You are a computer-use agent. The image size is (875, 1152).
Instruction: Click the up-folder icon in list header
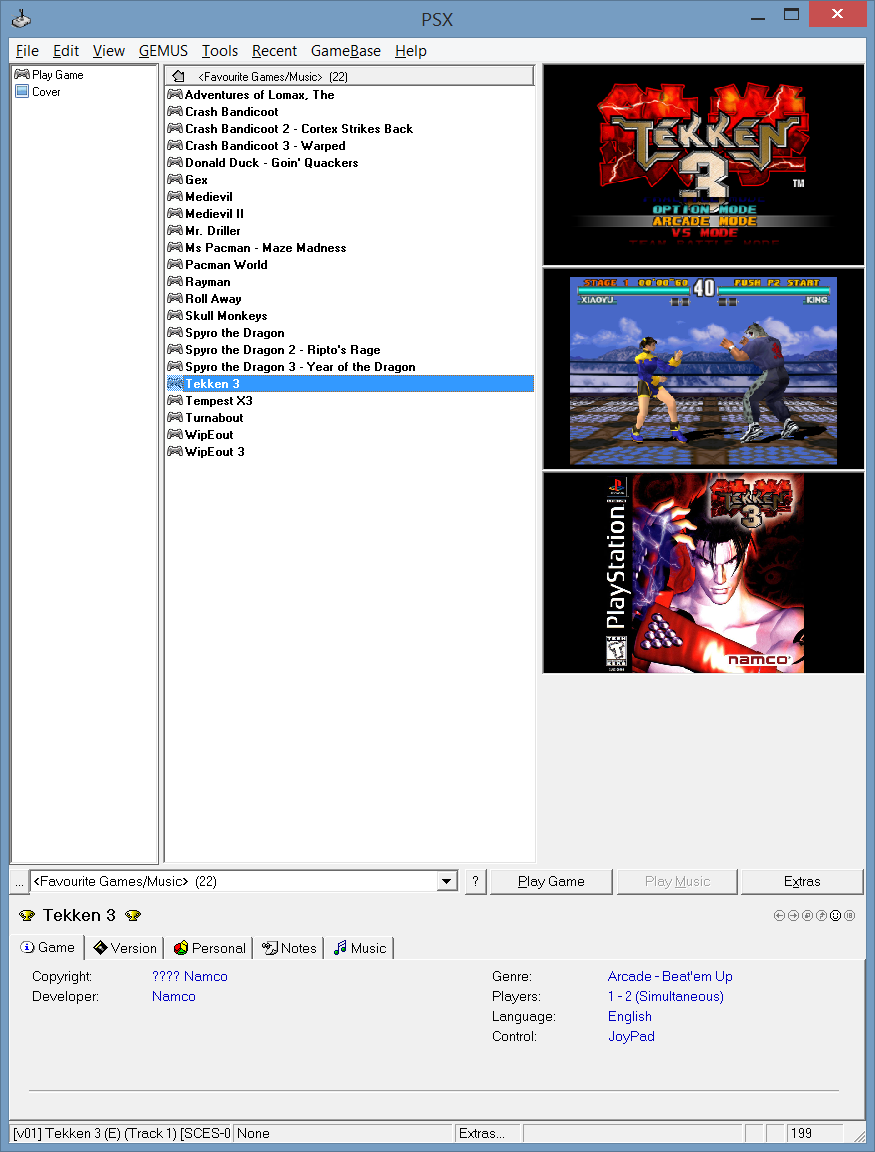coord(178,76)
